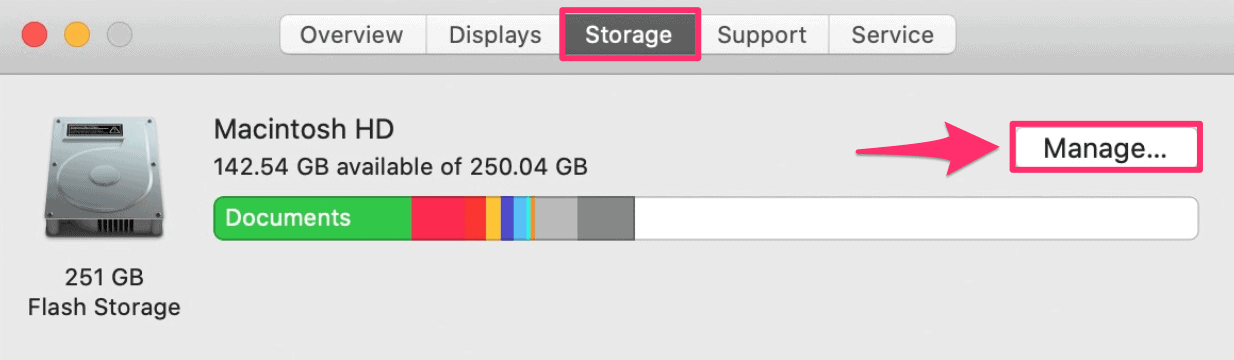The image size is (1234, 360).
Task: Click the indigo storage bar segment
Action: (507, 218)
